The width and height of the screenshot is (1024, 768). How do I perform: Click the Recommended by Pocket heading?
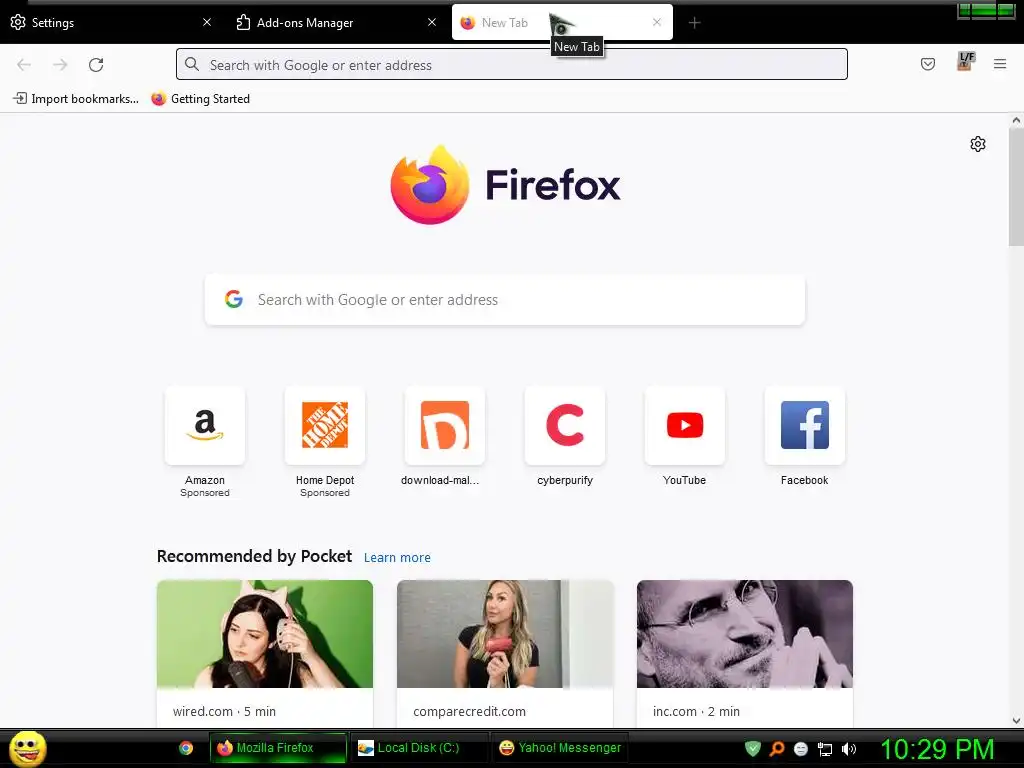[x=254, y=556]
